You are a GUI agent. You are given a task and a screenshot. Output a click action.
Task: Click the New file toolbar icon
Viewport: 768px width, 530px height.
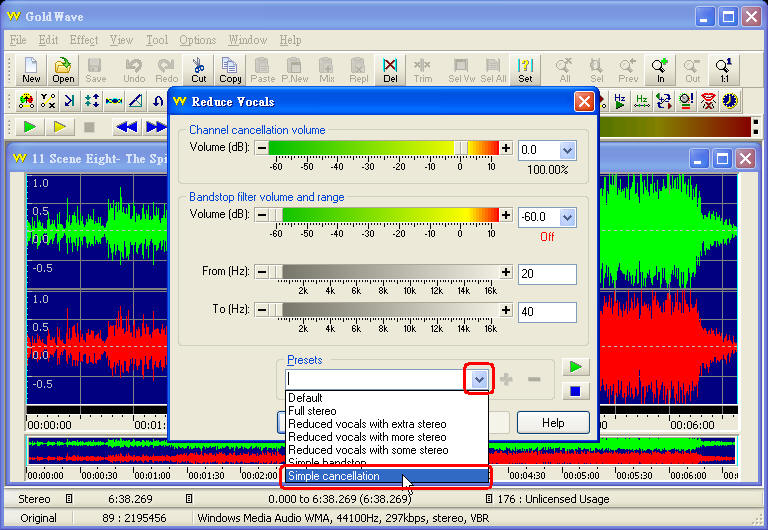coord(31,70)
